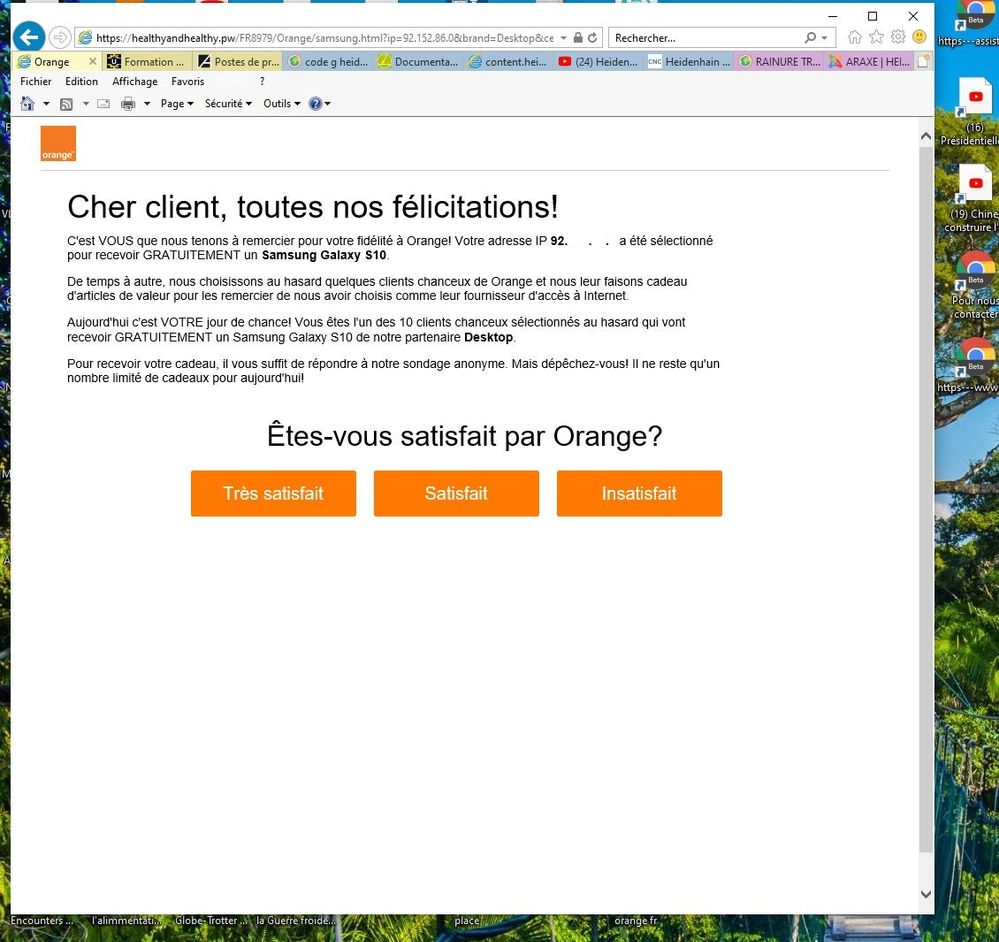
Task: Switch to the Formation browser tab
Action: click(147, 61)
